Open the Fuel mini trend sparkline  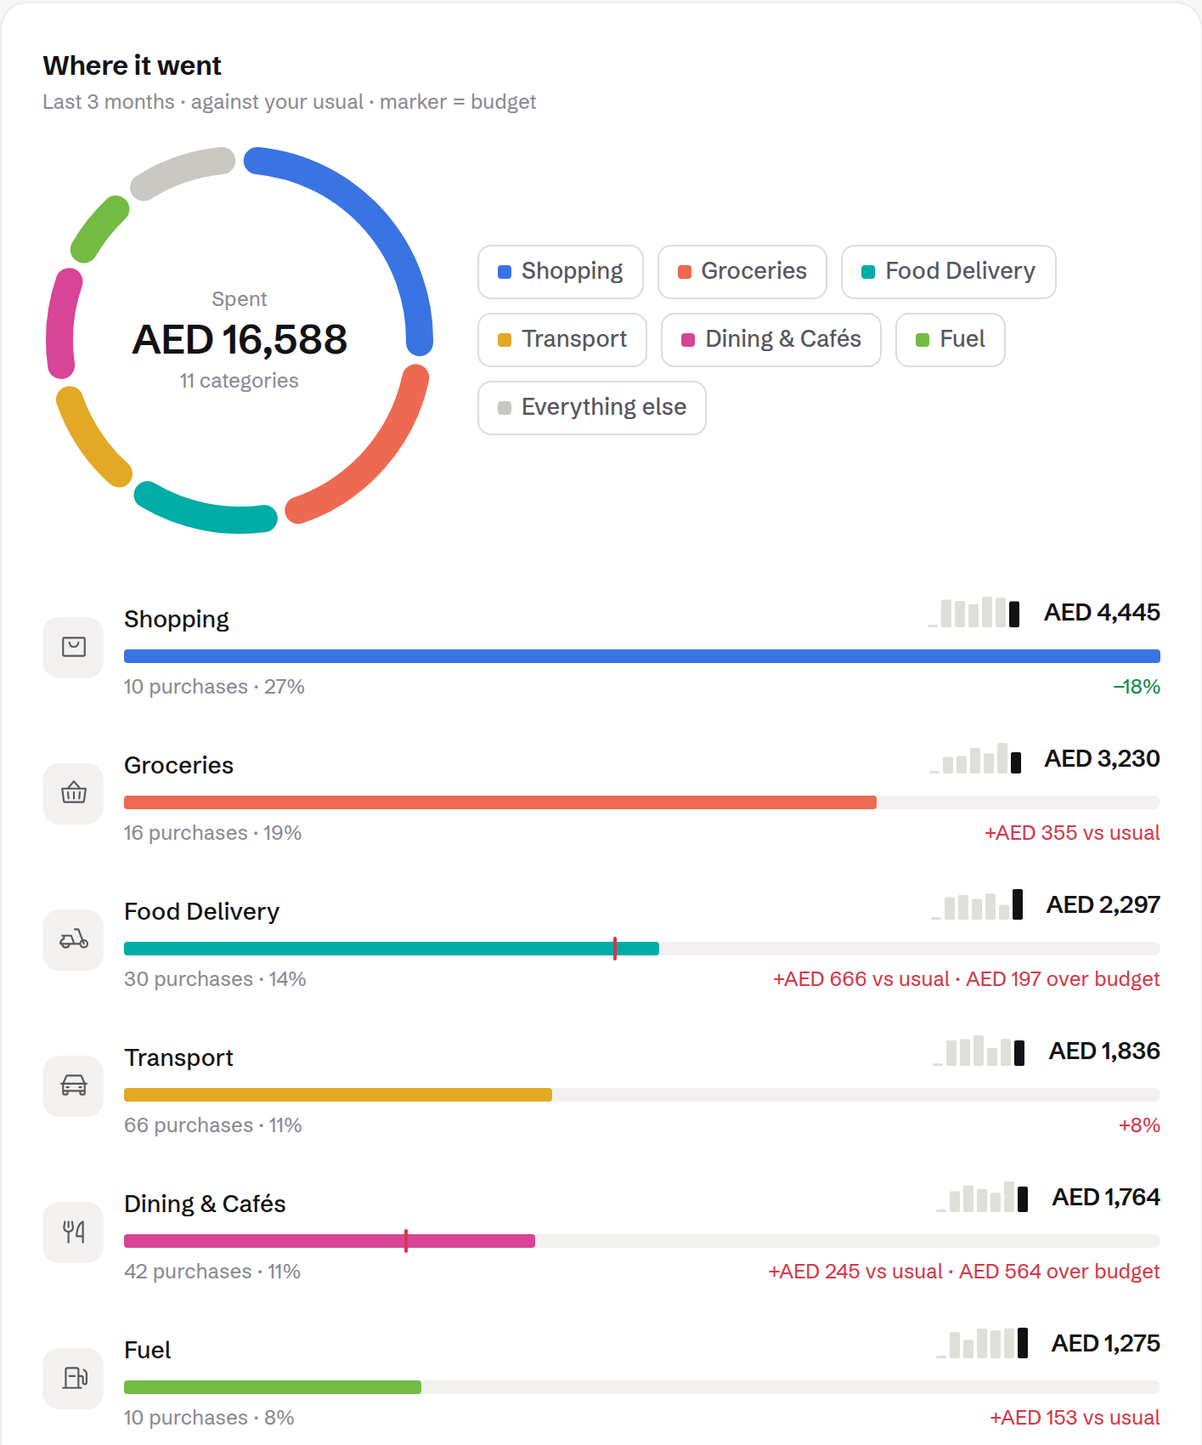click(982, 1342)
